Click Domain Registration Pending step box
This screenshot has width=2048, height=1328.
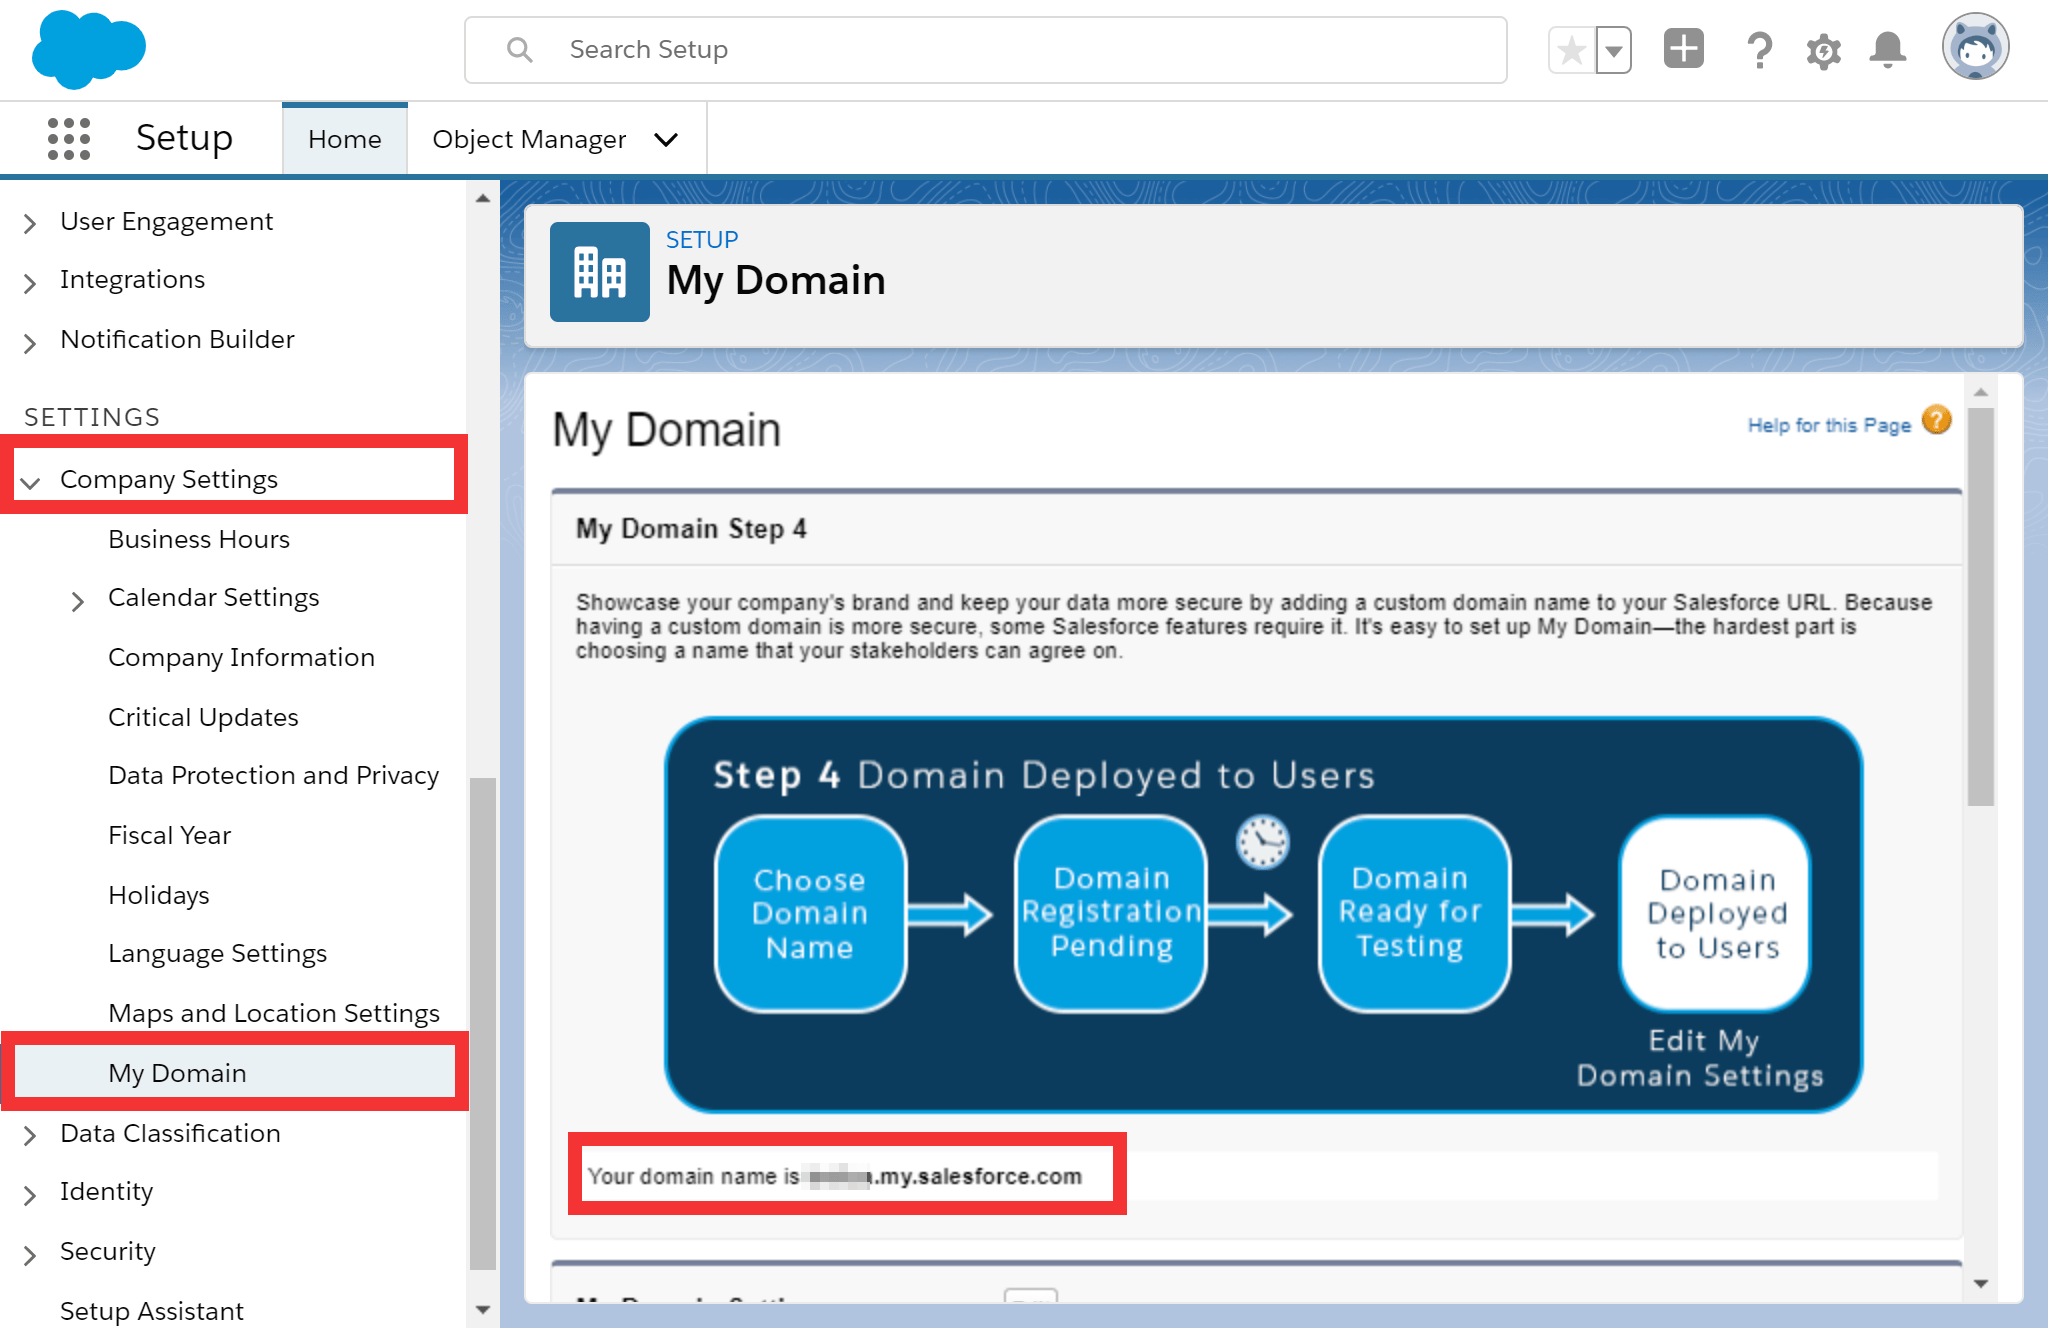(1111, 914)
